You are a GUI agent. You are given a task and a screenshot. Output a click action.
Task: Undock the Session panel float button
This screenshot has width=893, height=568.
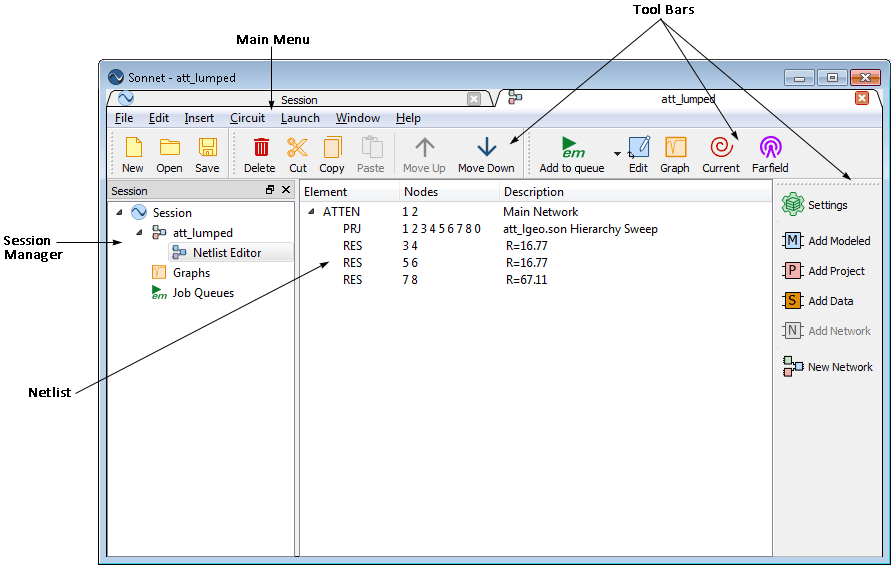tap(269, 190)
